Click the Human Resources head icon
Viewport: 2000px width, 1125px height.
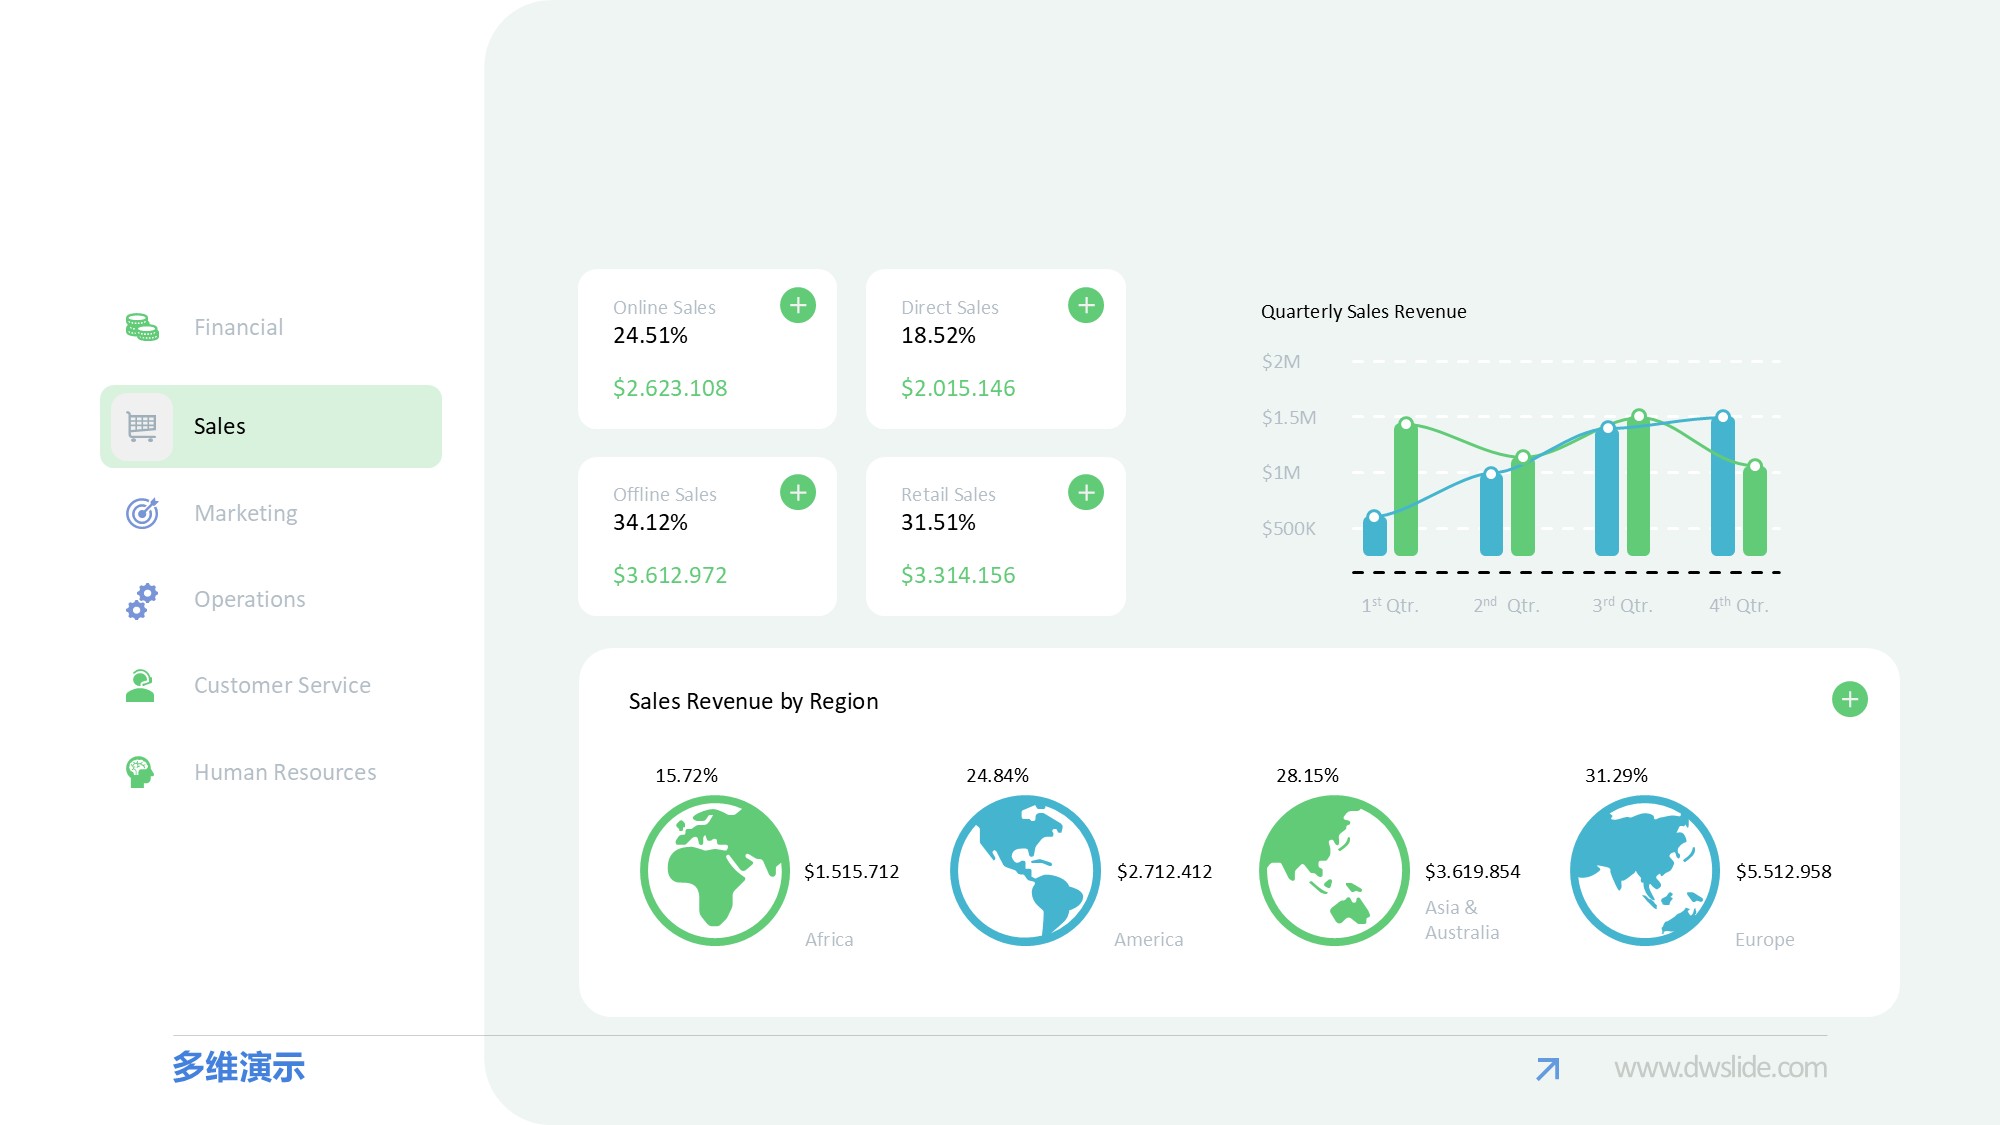140,772
